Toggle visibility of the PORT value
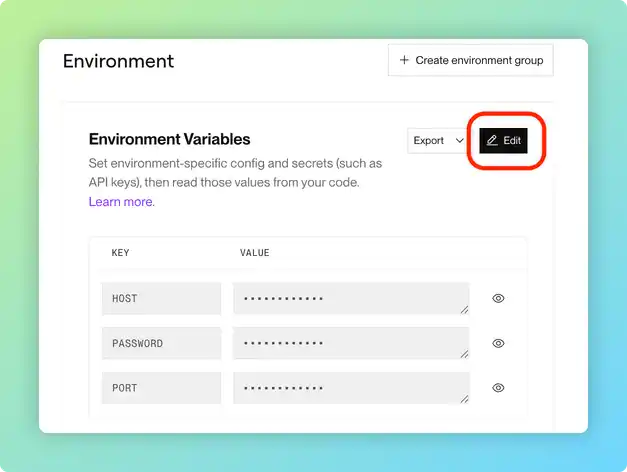Image resolution: width=627 pixels, height=472 pixels. click(498, 388)
